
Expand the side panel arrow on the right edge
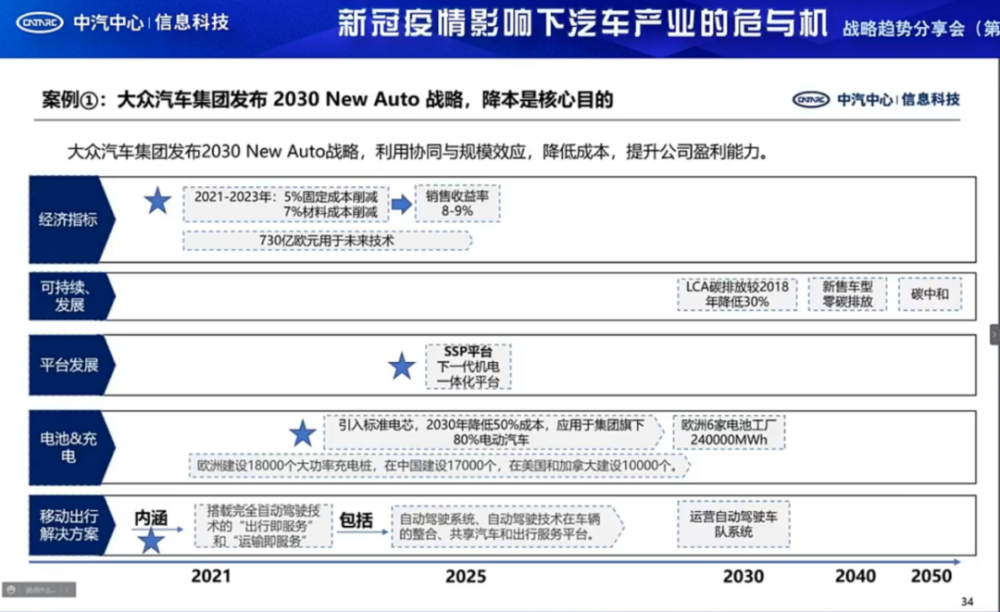[994, 335]
